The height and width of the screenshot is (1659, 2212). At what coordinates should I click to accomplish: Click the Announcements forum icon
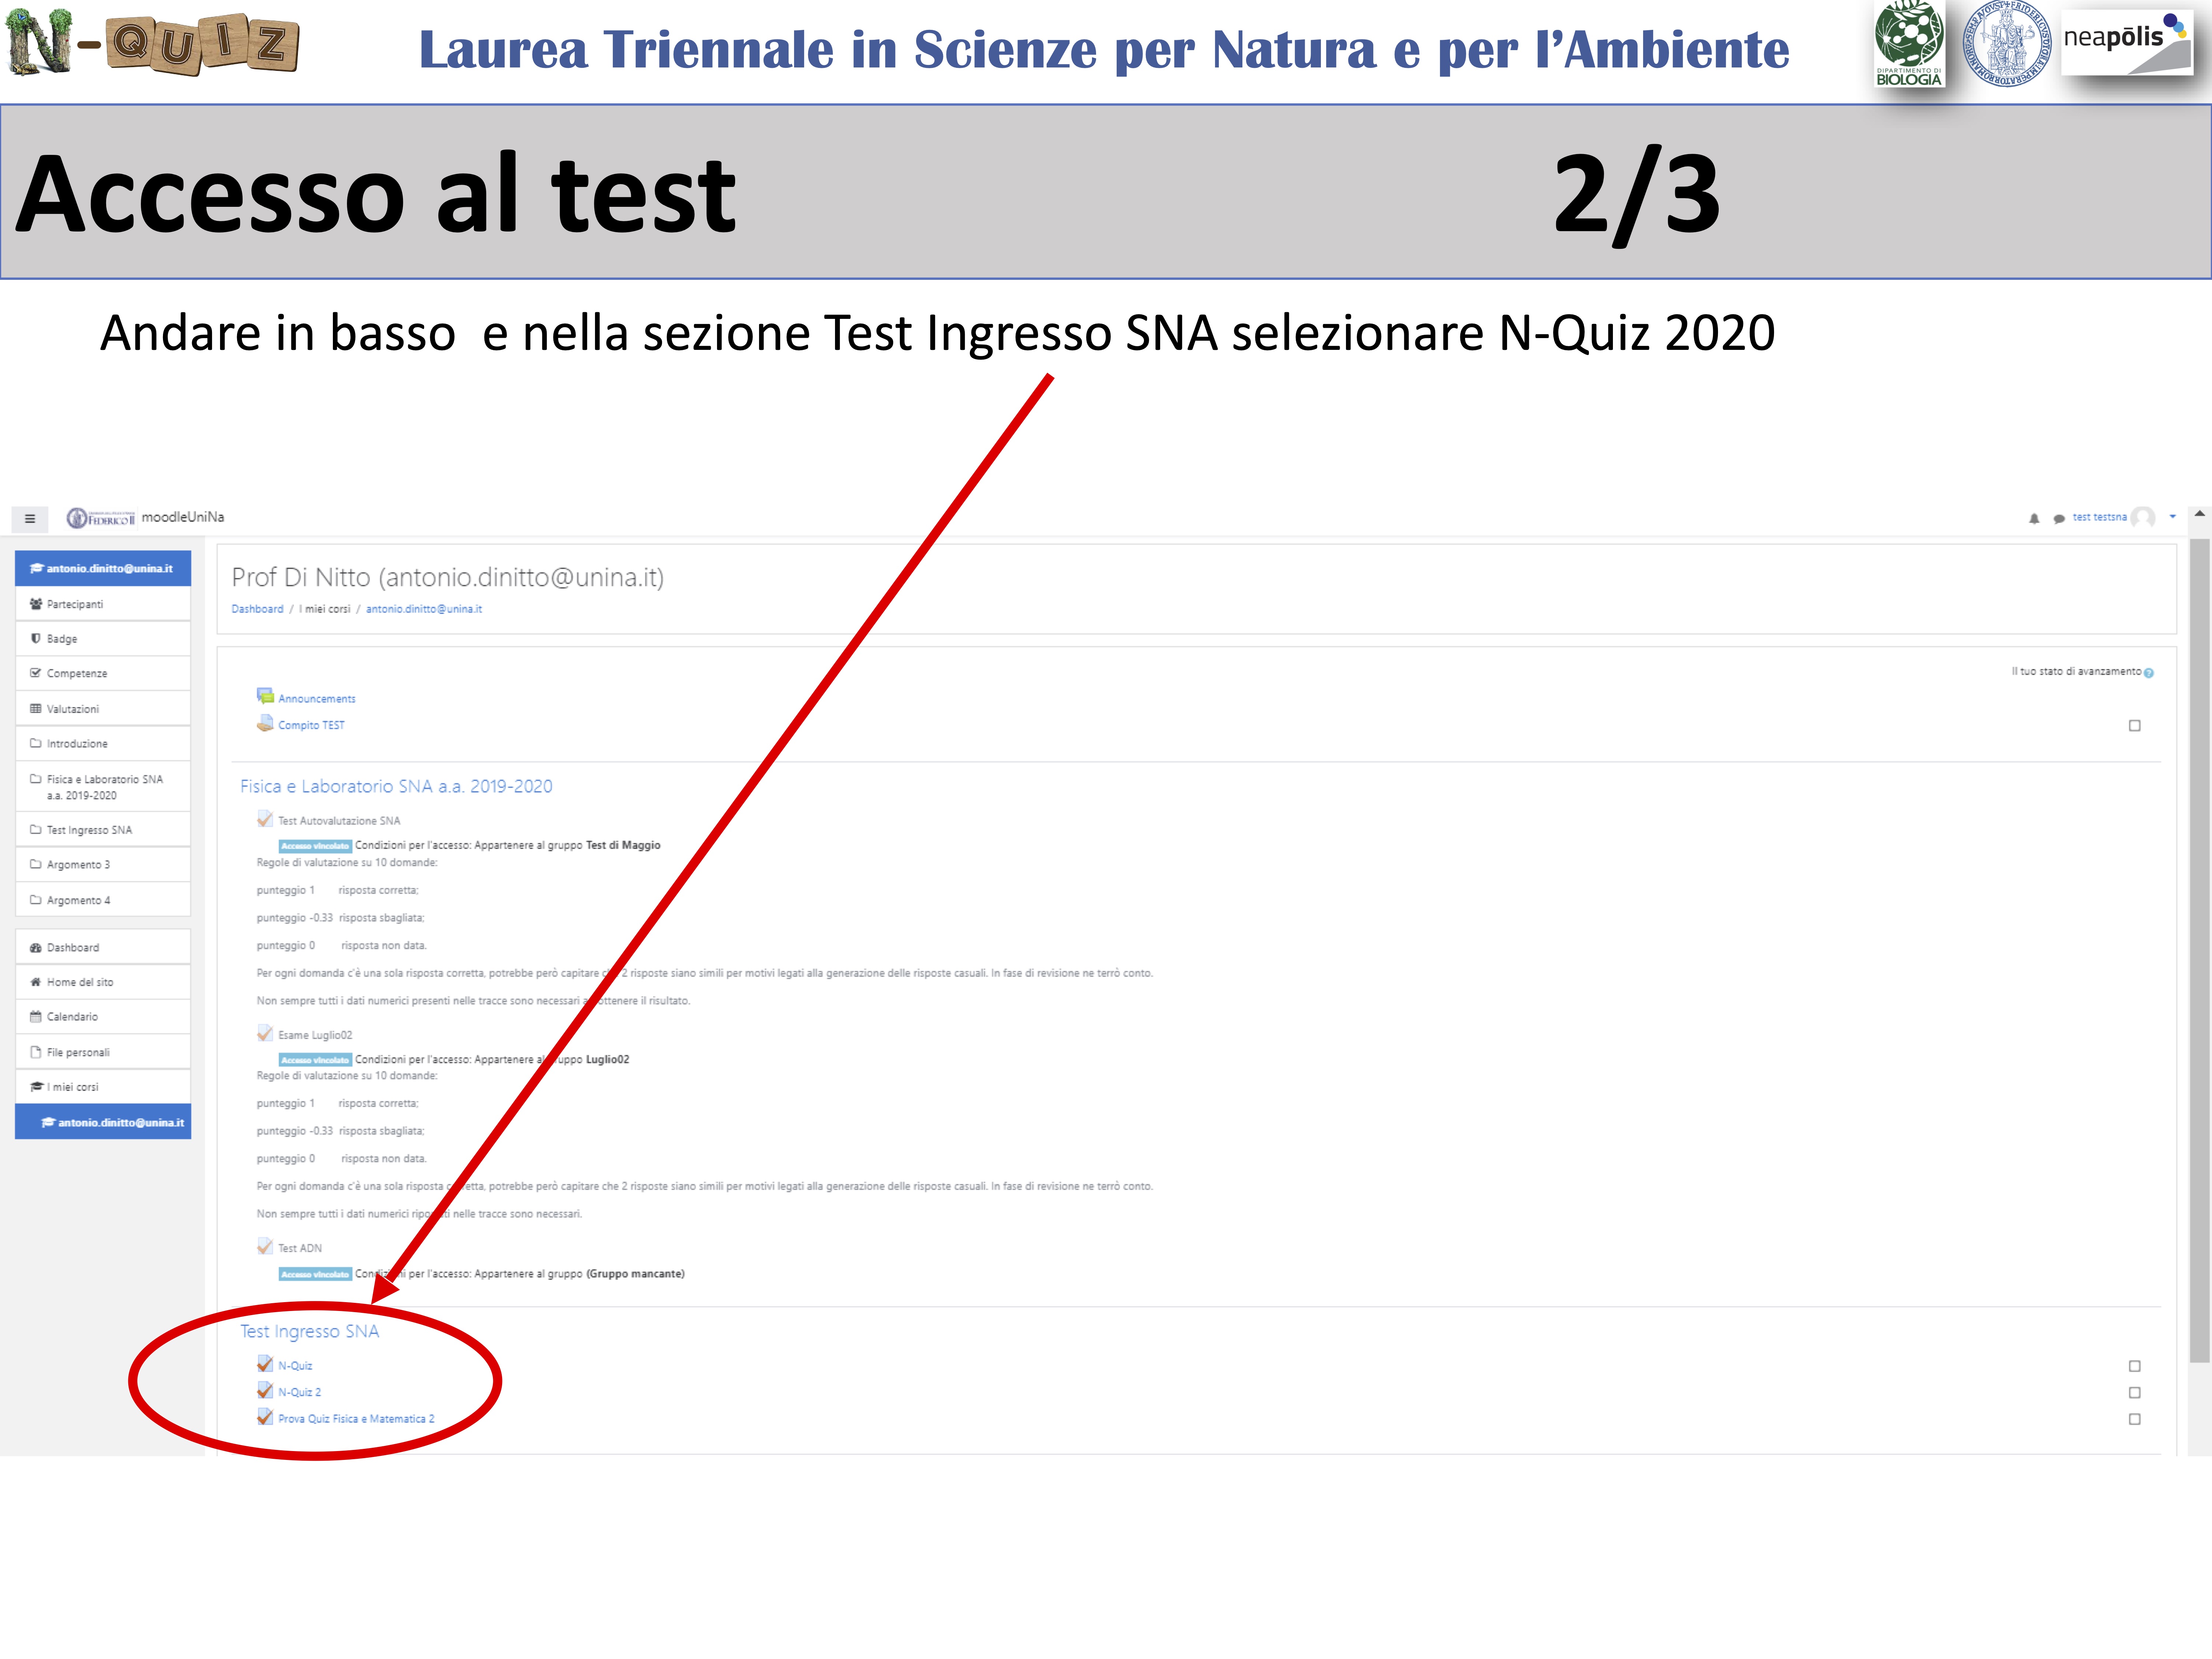point(265,696)
